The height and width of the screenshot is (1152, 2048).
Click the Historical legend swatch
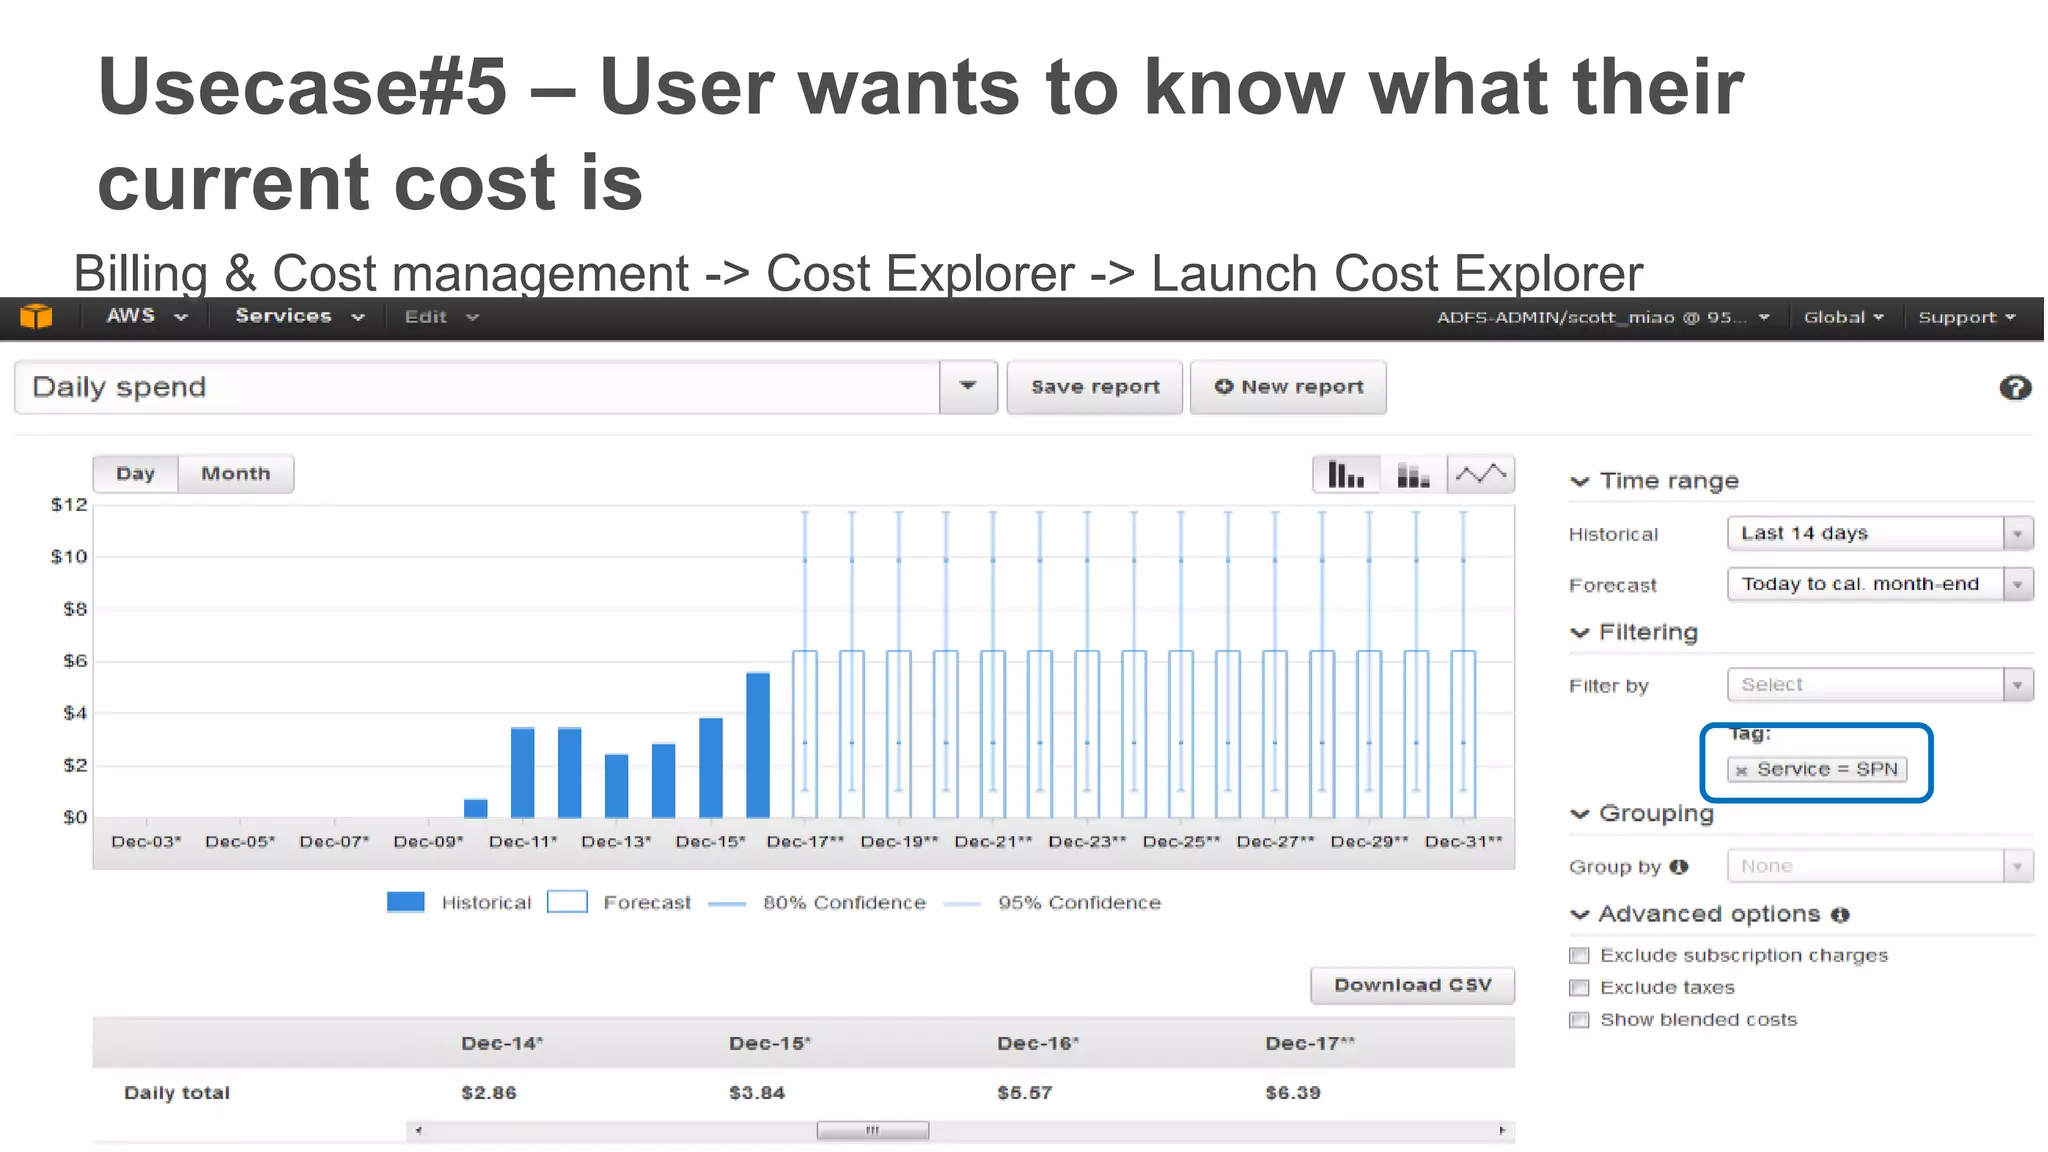coord(405,902)
